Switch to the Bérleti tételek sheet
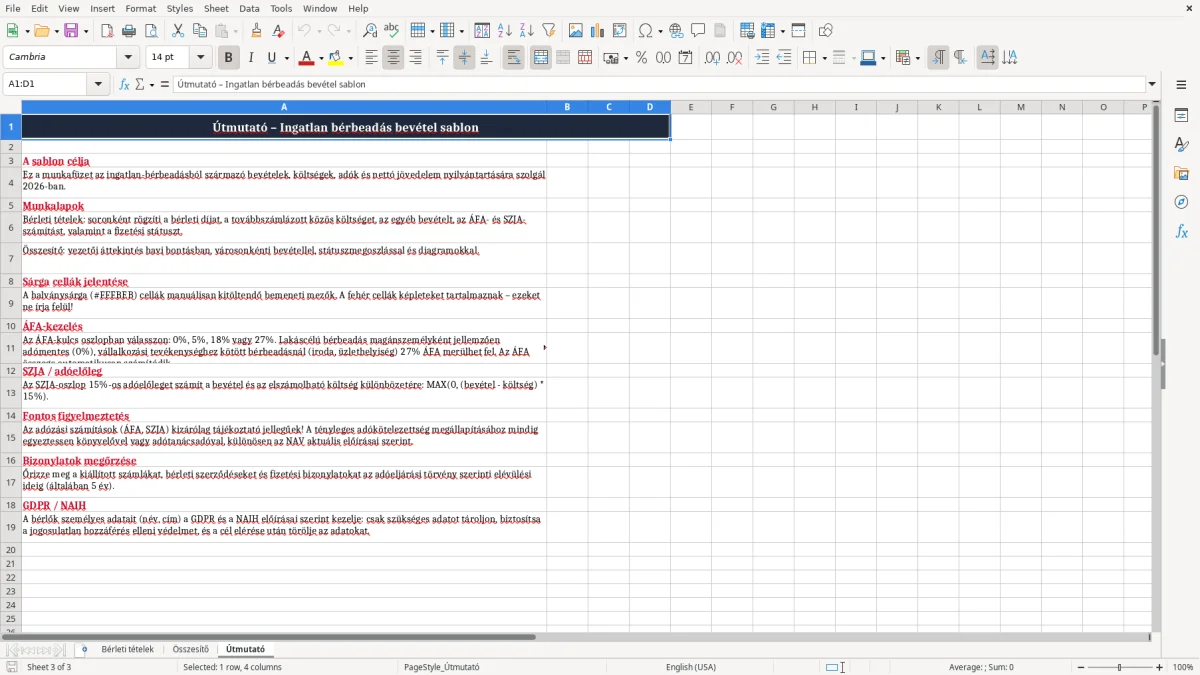 coord(127,650)
